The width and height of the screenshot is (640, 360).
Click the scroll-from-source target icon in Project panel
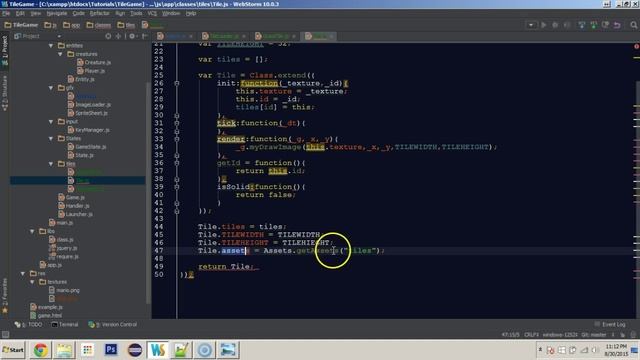click(108, 36)
